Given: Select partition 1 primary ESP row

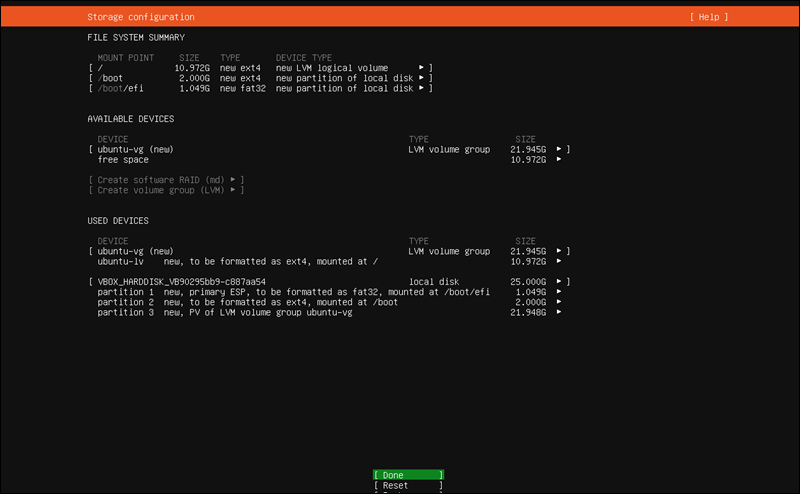Looking at the screenshot, I should click(x=329, y=292).
